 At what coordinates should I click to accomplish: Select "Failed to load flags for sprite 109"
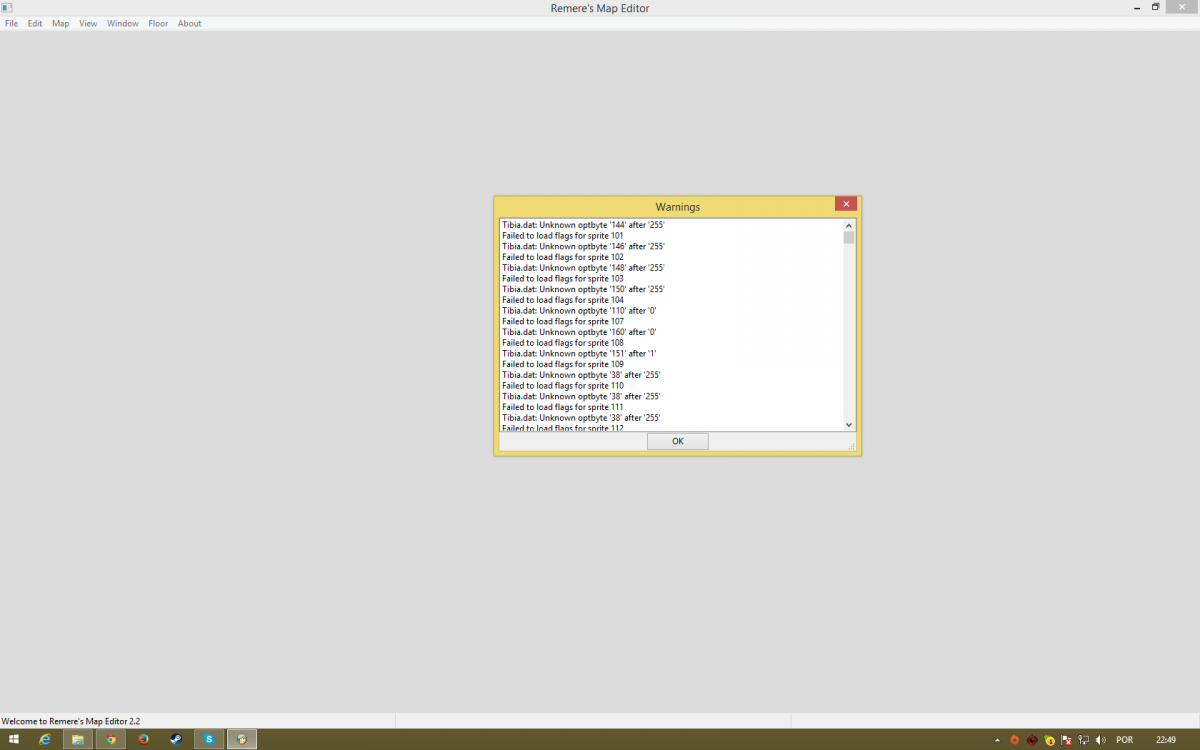coord(562,364)
